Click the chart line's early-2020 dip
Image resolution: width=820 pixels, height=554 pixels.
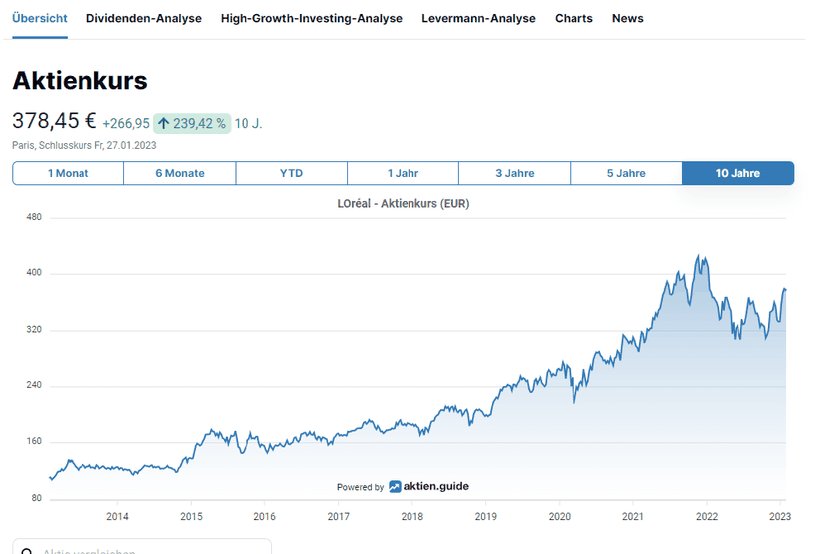point(574,402)
